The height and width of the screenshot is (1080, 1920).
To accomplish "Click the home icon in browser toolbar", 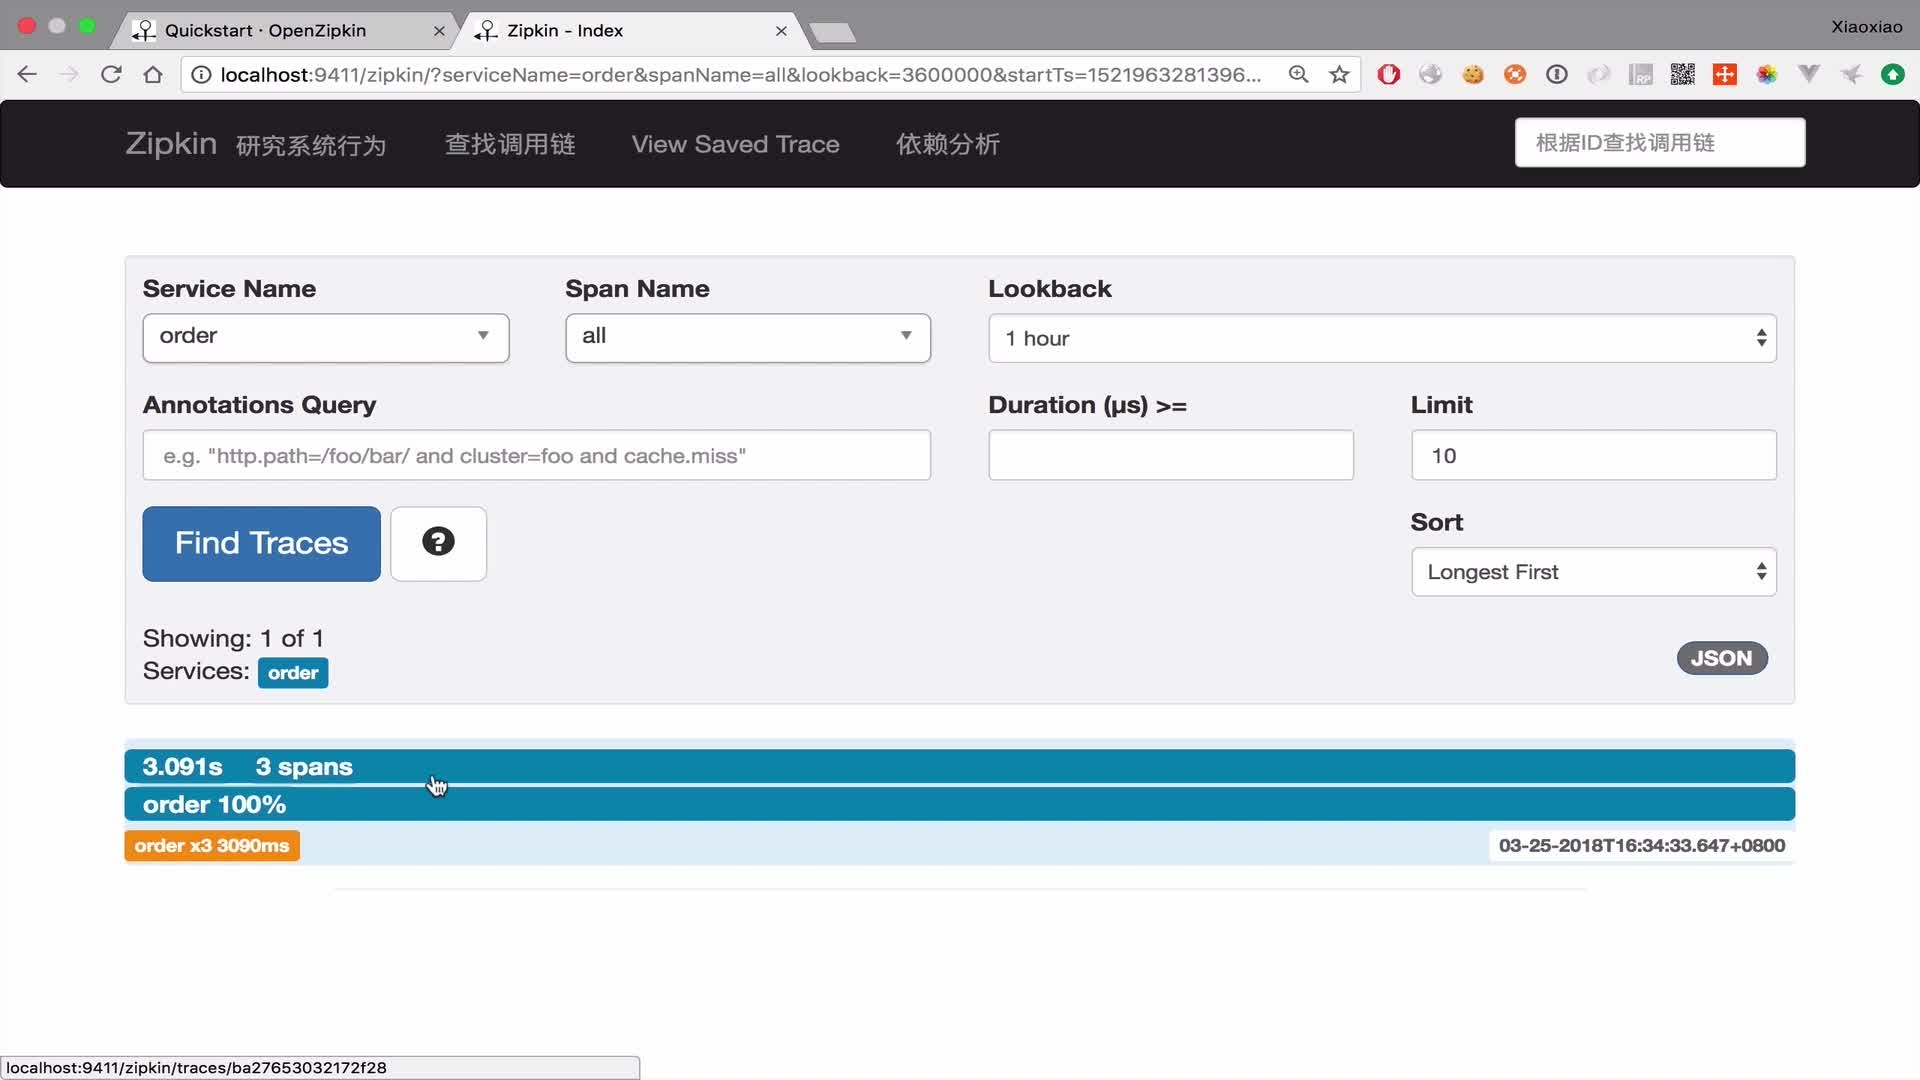I will [153, 75].
